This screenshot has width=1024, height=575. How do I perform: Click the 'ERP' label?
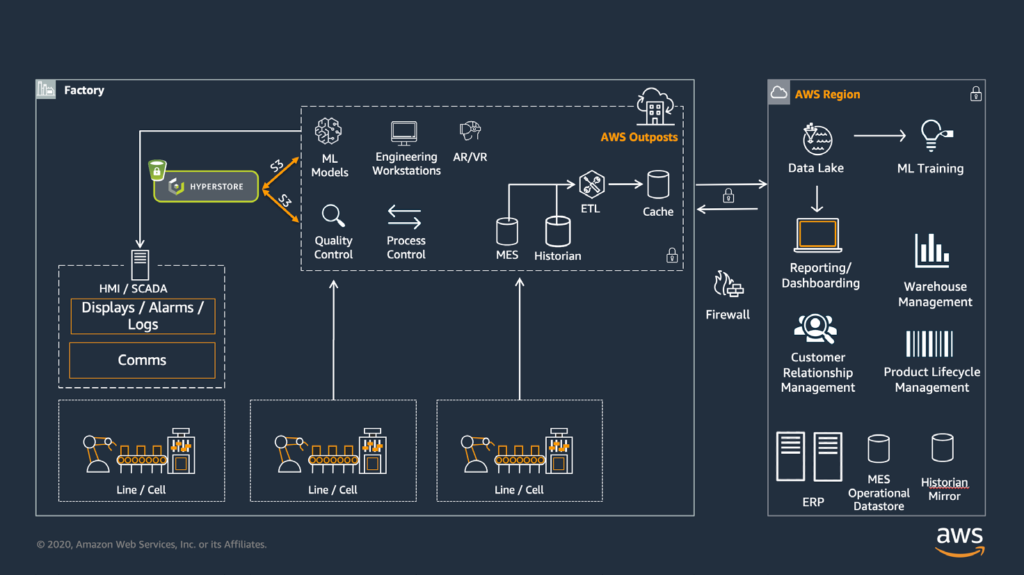[x=813, y=502]
